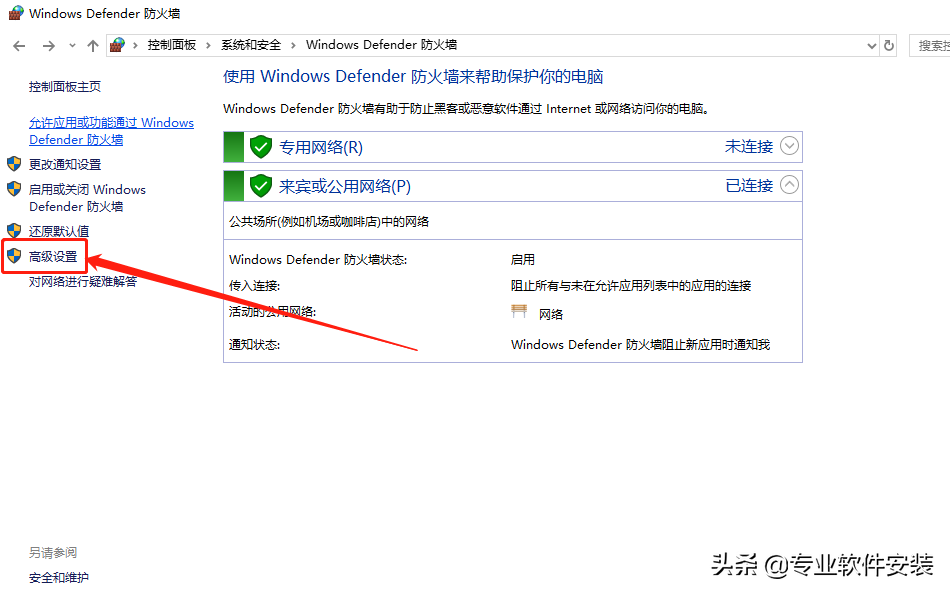This screenshot has height=594, width=950.
Task: Open 安全和维护 link
Action: coord(59,578)
